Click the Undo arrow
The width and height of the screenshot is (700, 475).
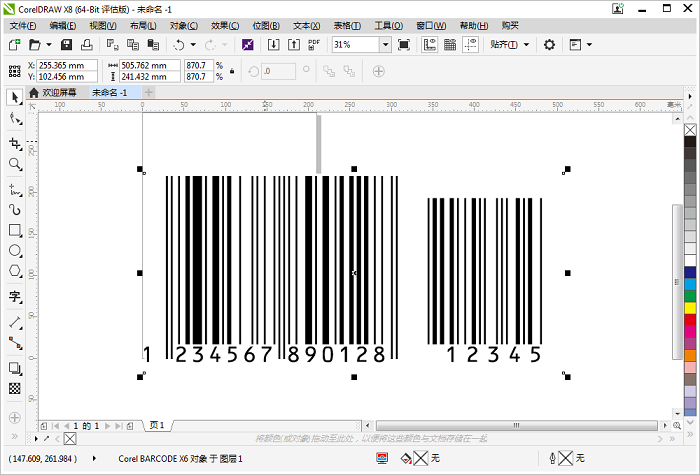point(179,45)
